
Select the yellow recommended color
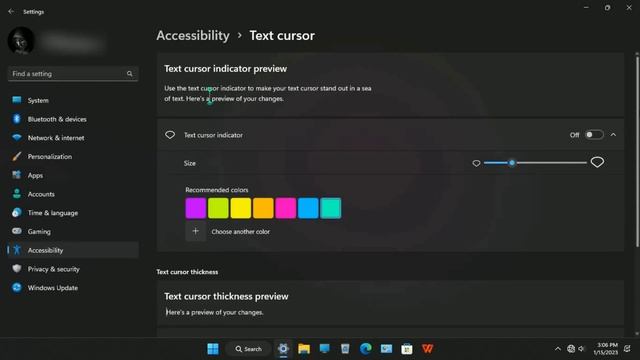point(240,208)
